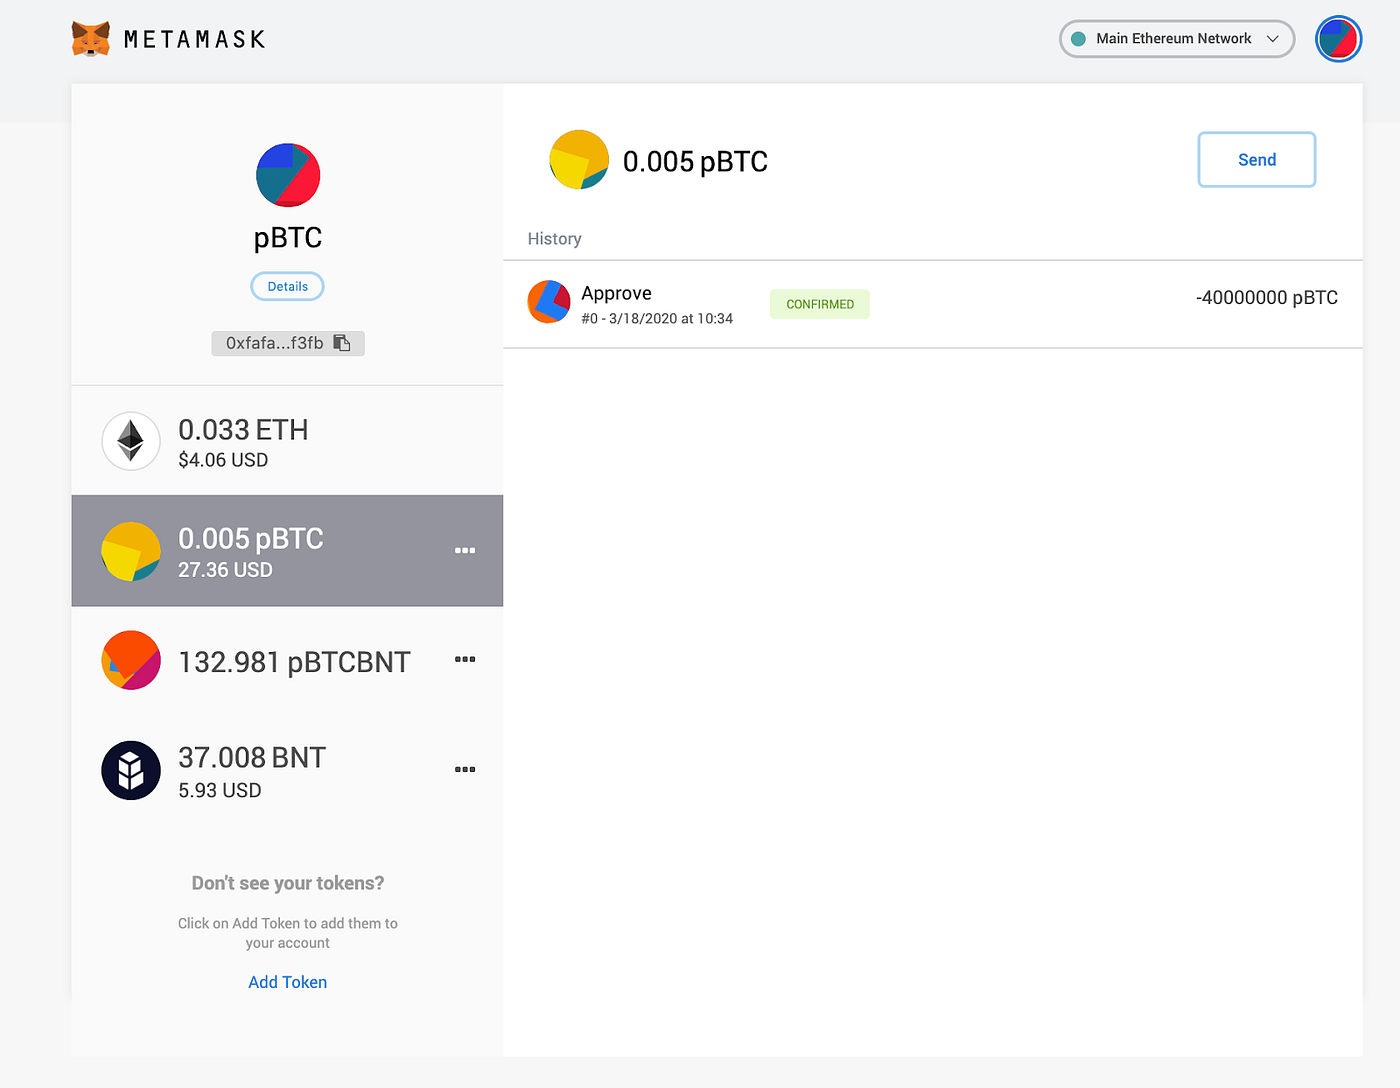Screen dimensions: 1400x1088
Task: Click the History section label
Action: coord(555,239)
